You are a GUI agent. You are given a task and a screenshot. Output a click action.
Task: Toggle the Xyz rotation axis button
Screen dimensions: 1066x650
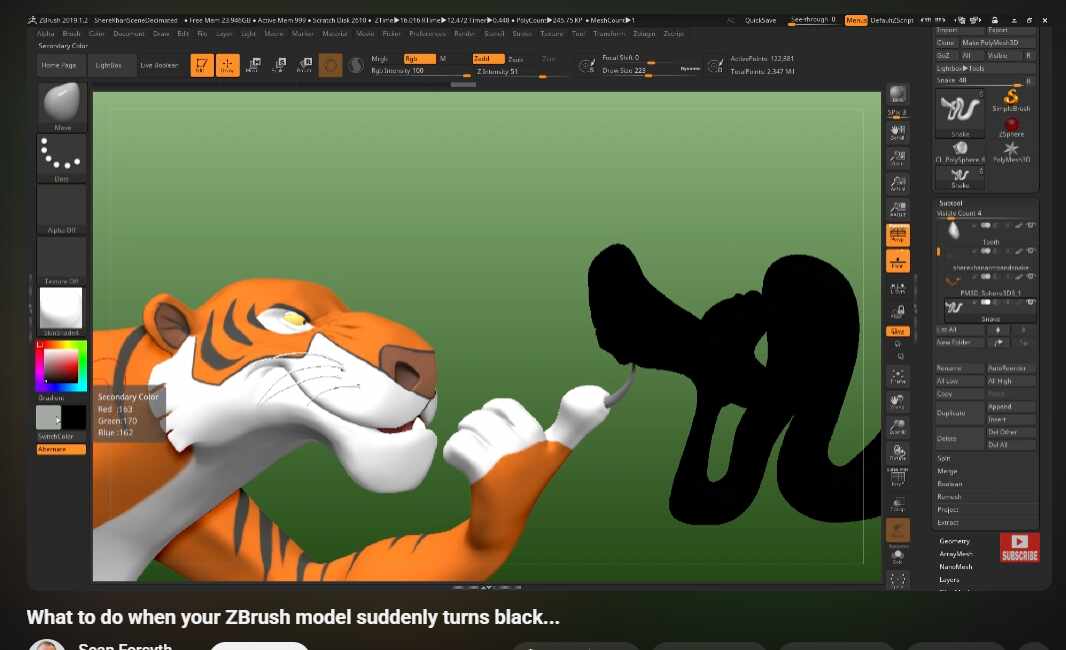[897, 331]
